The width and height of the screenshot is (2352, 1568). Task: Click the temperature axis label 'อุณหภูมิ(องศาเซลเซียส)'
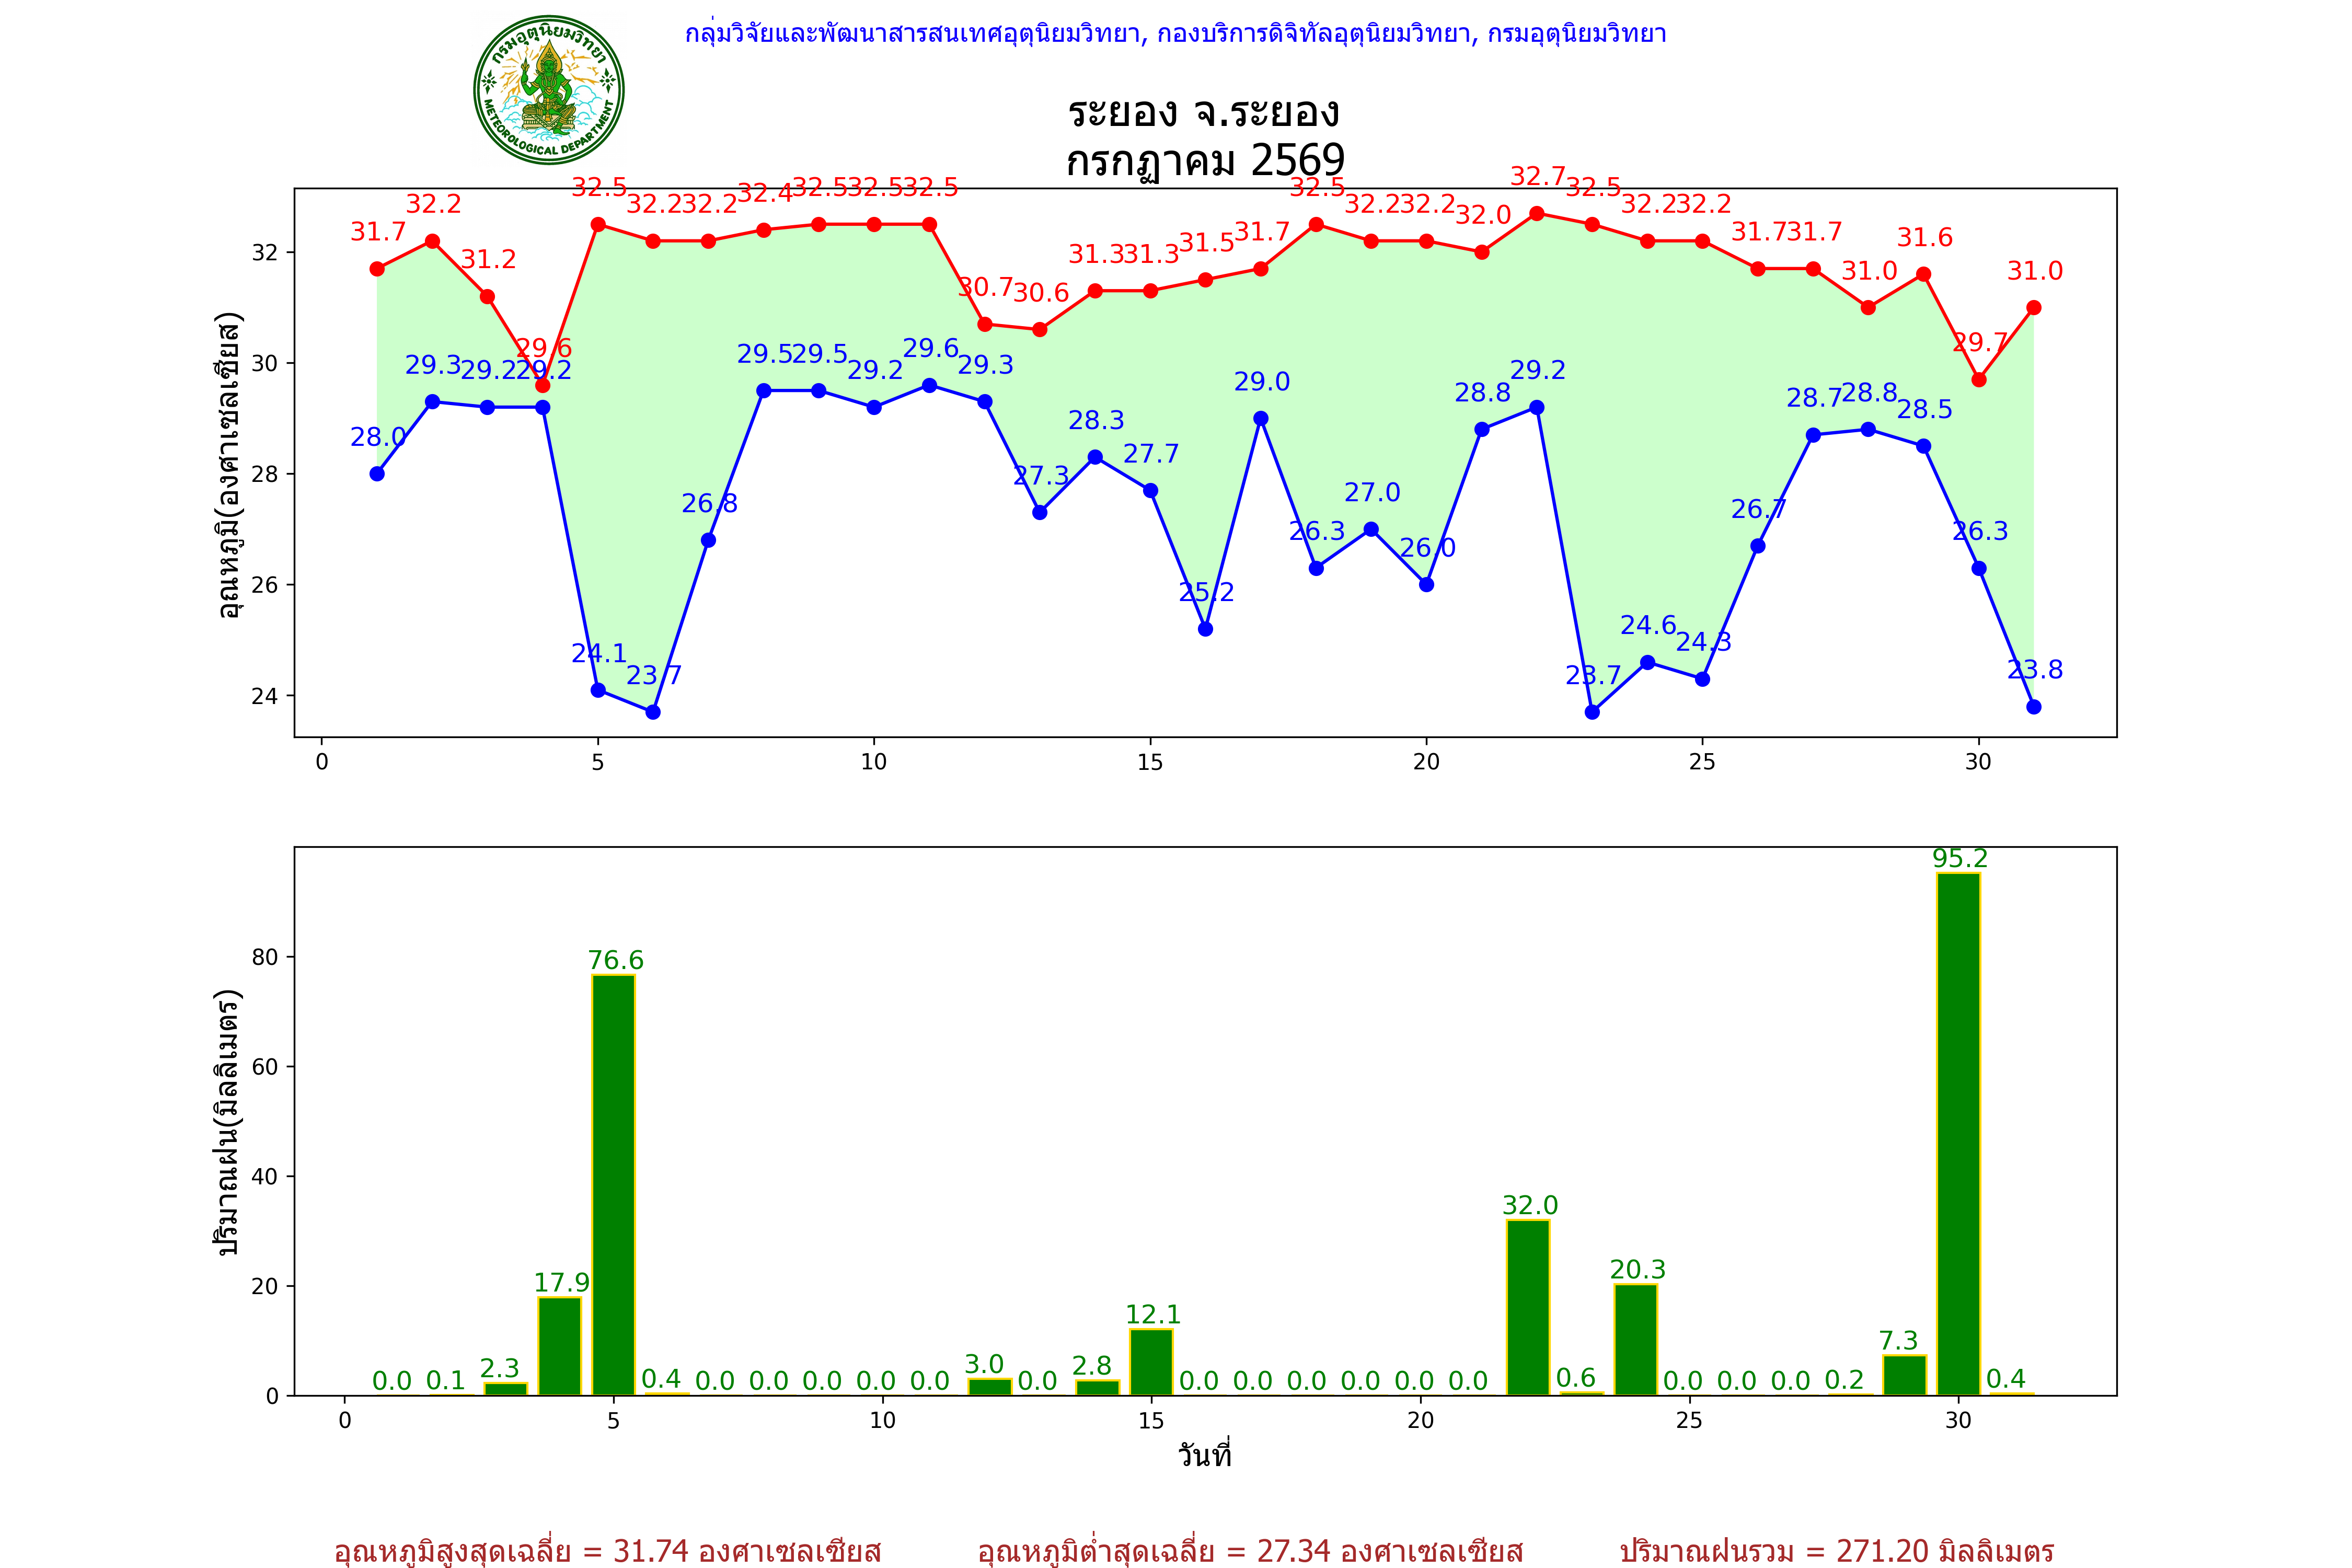(x=230, y=465)
